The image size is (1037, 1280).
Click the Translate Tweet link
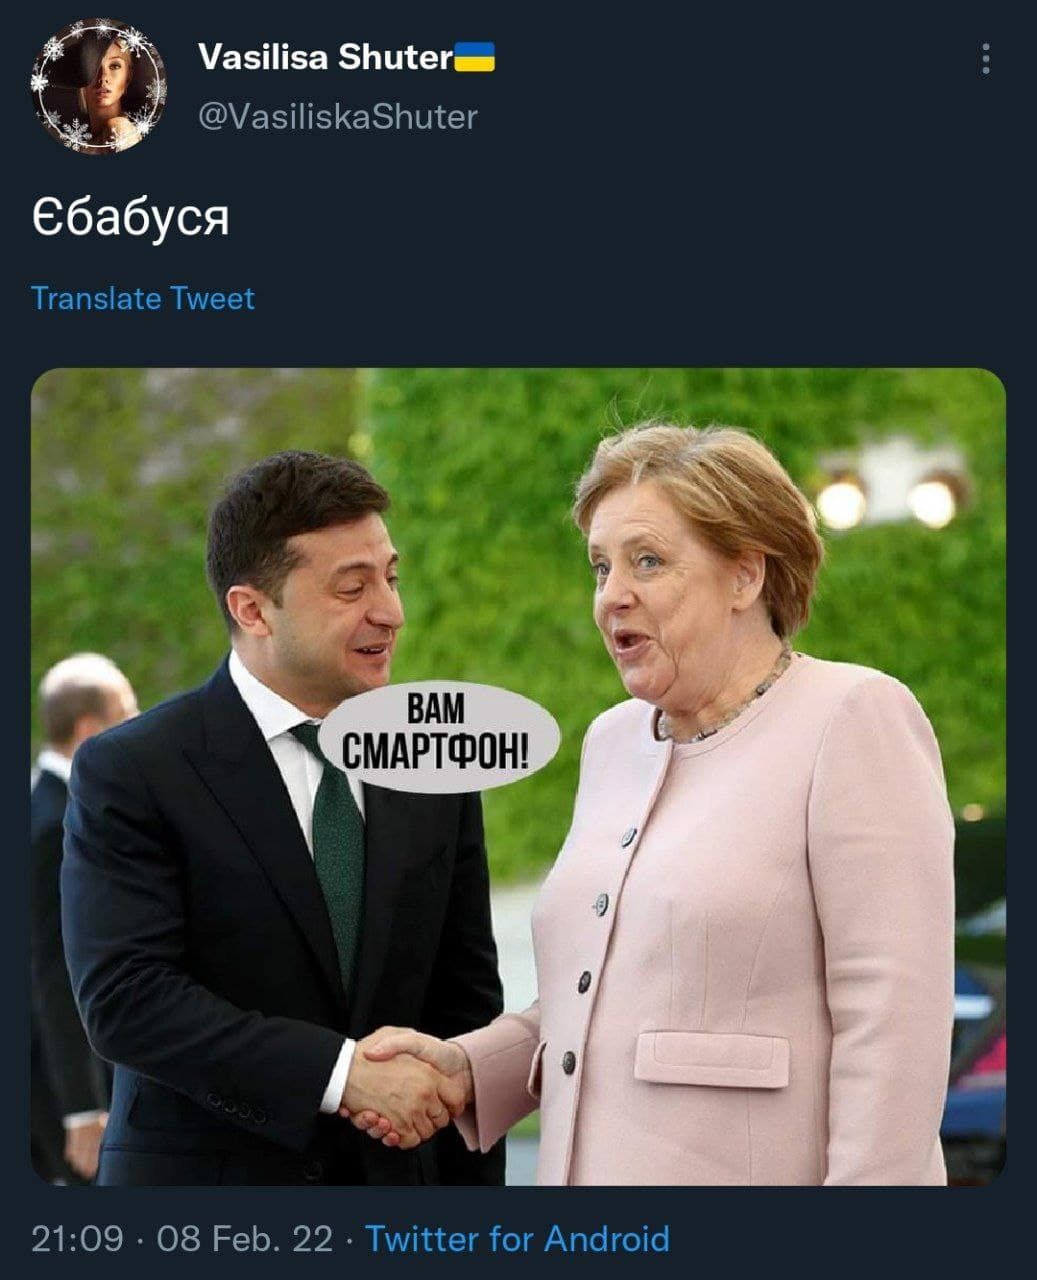point(143,298)
